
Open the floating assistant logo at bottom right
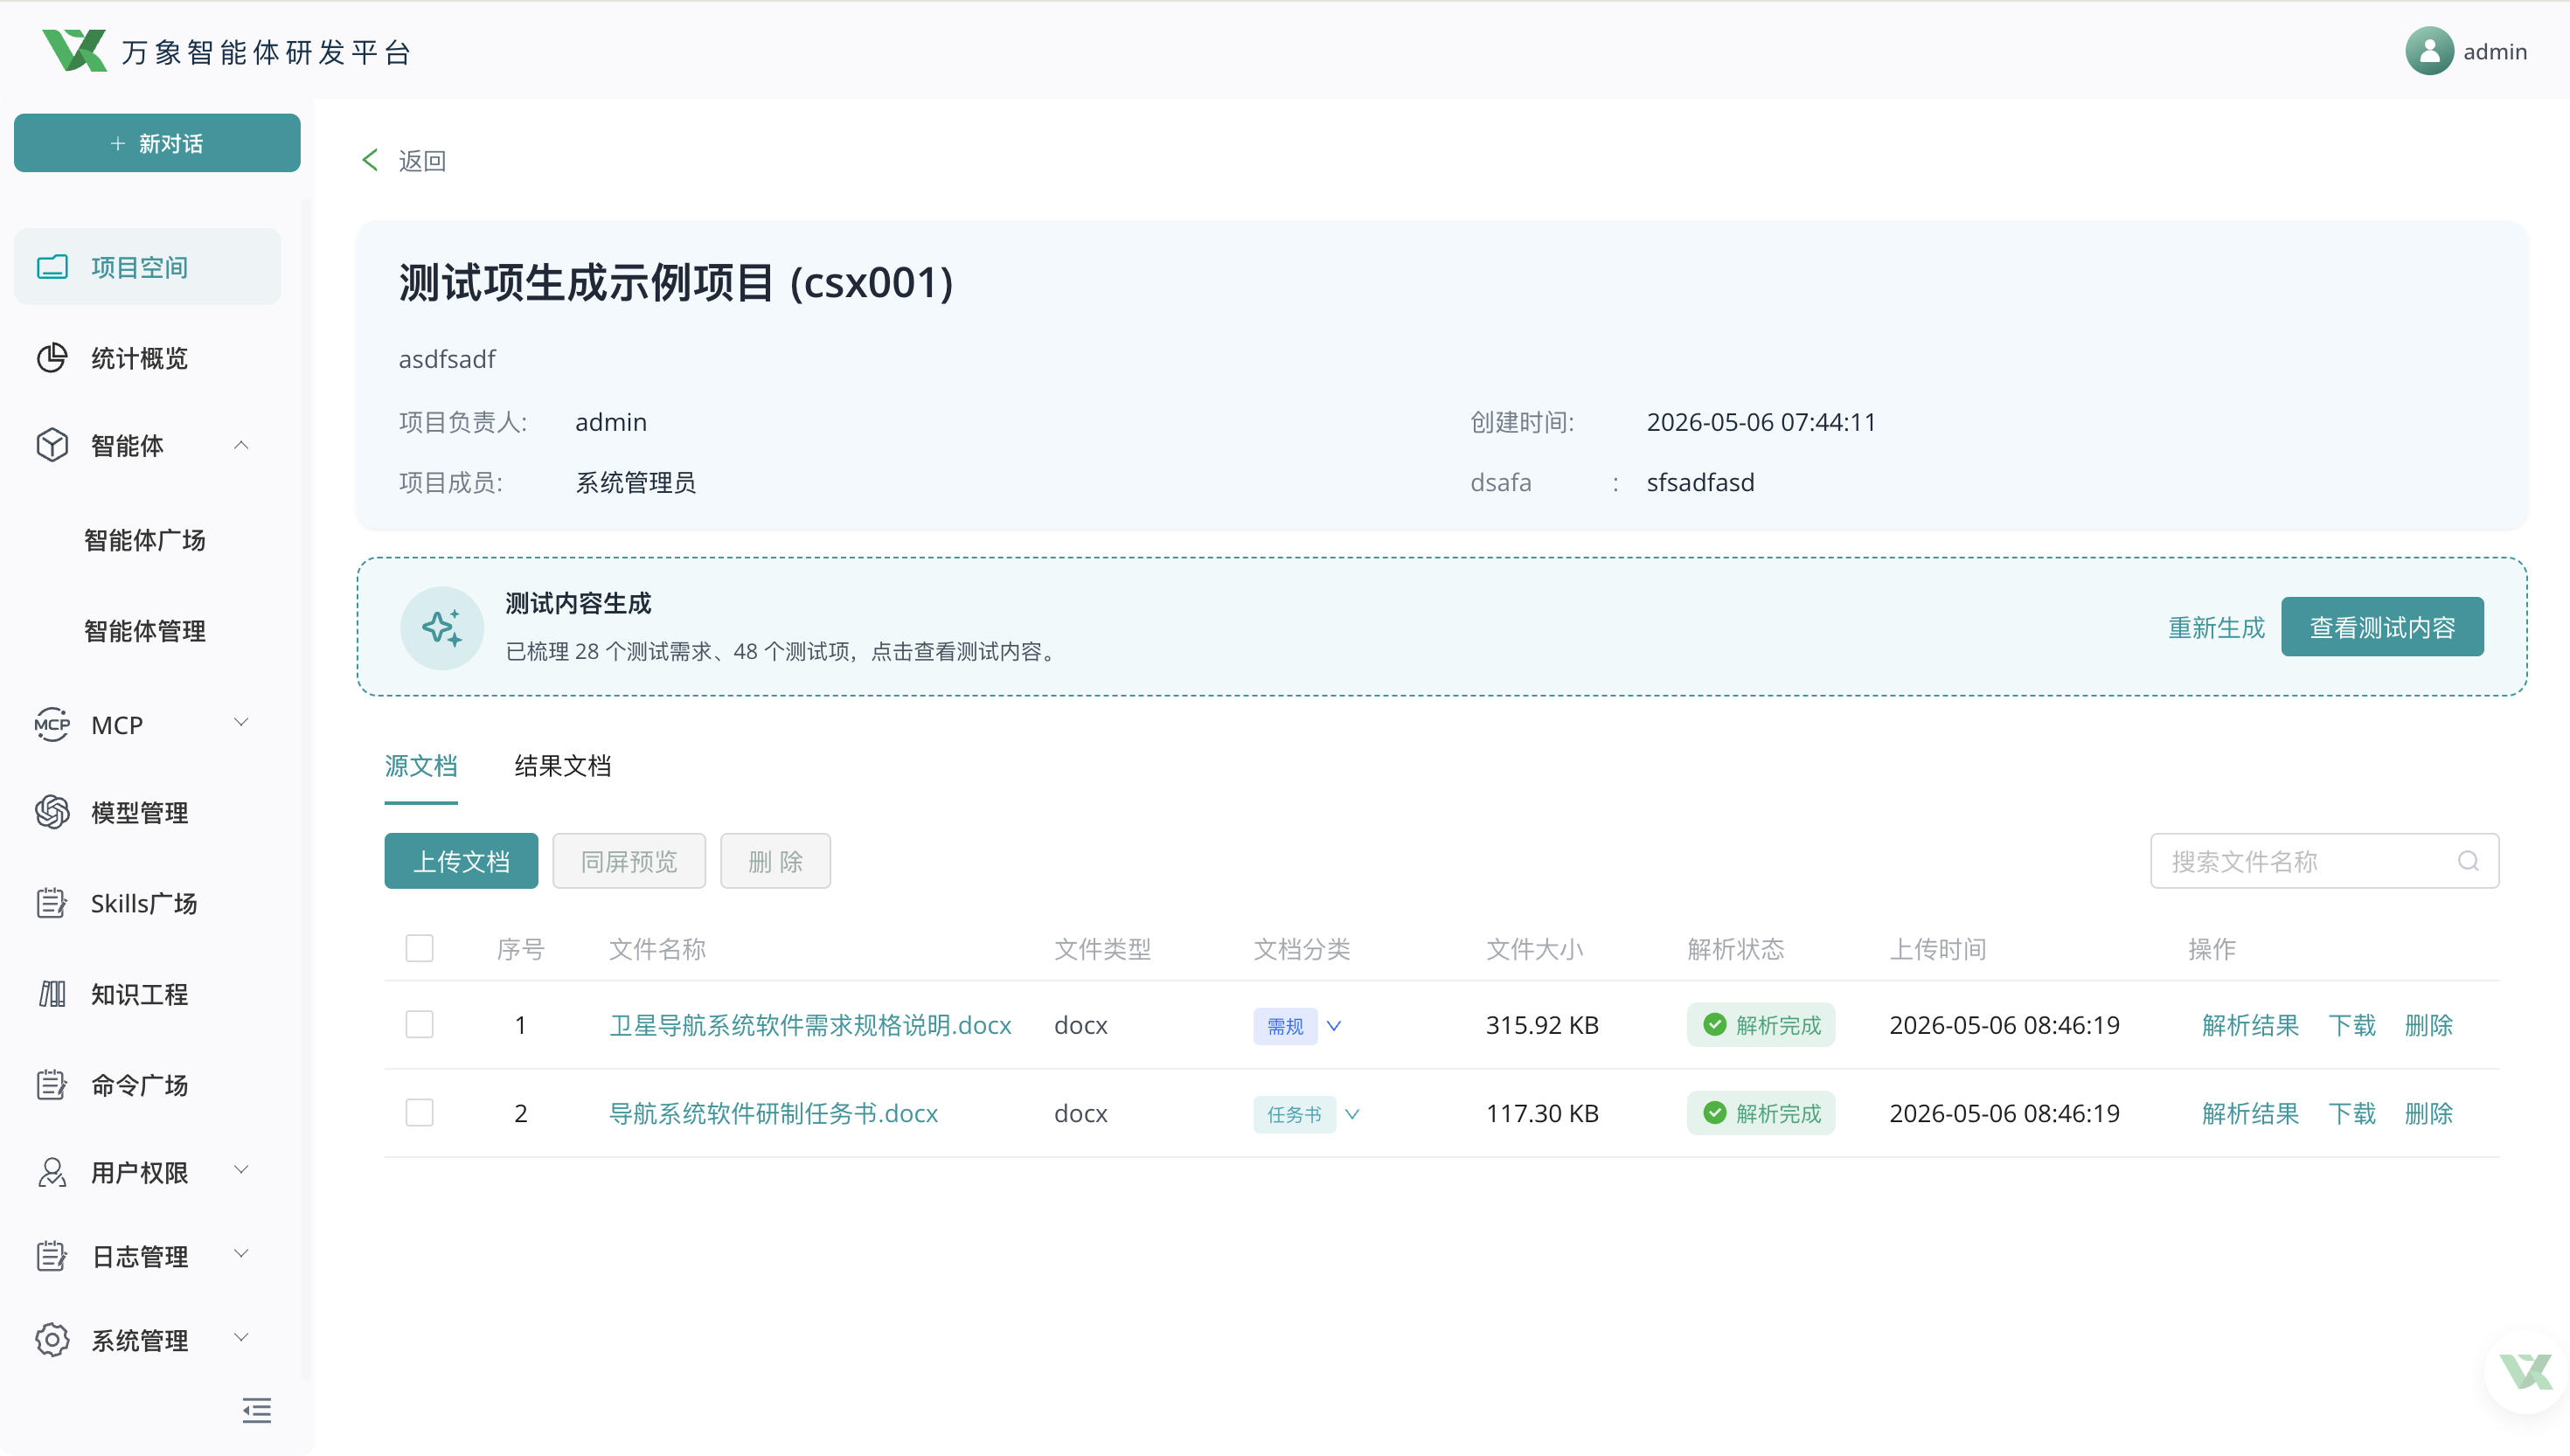pyautogui.click(x=2526, y=1372)
